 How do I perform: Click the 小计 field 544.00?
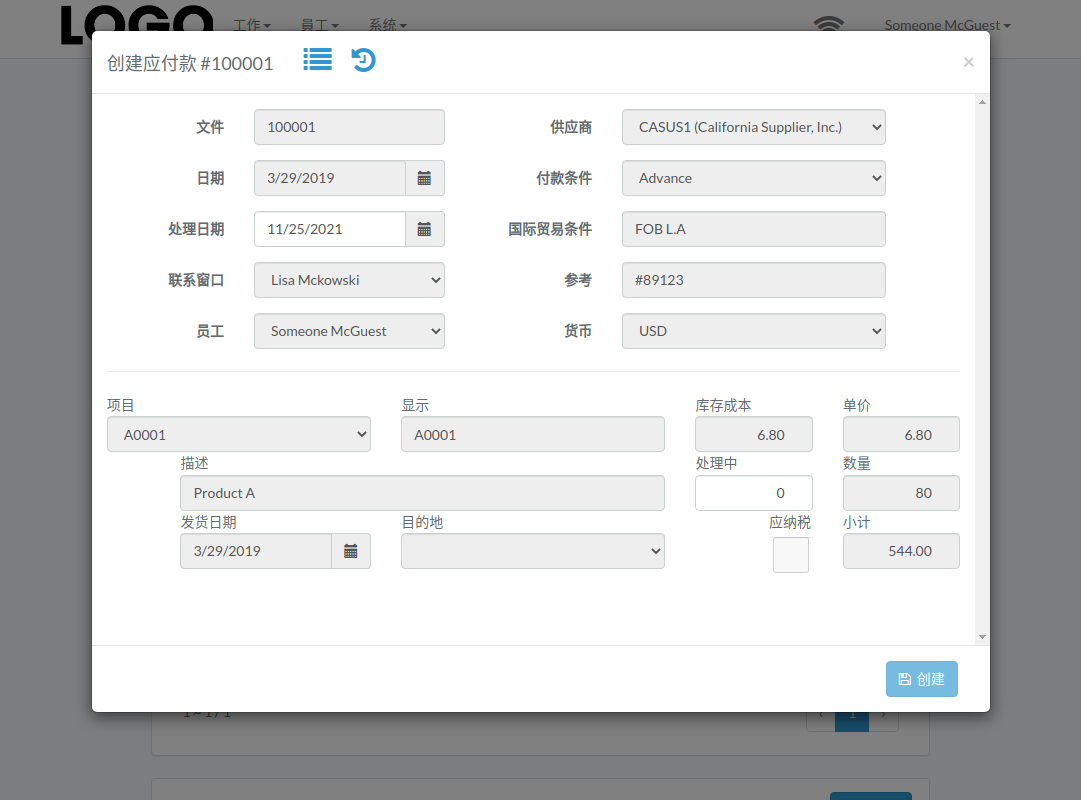point(901,551)
